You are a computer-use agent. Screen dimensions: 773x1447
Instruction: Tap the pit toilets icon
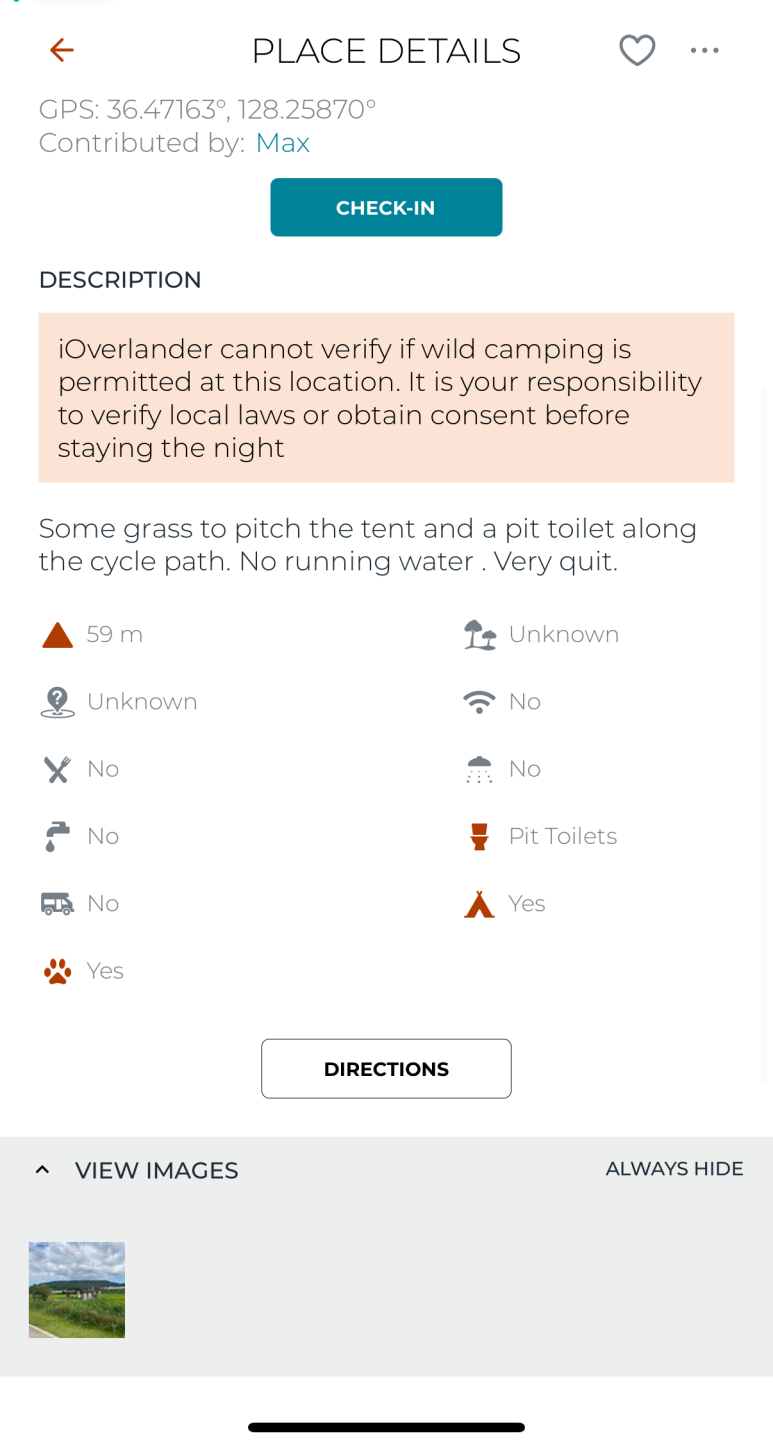[x=480, y=836]
